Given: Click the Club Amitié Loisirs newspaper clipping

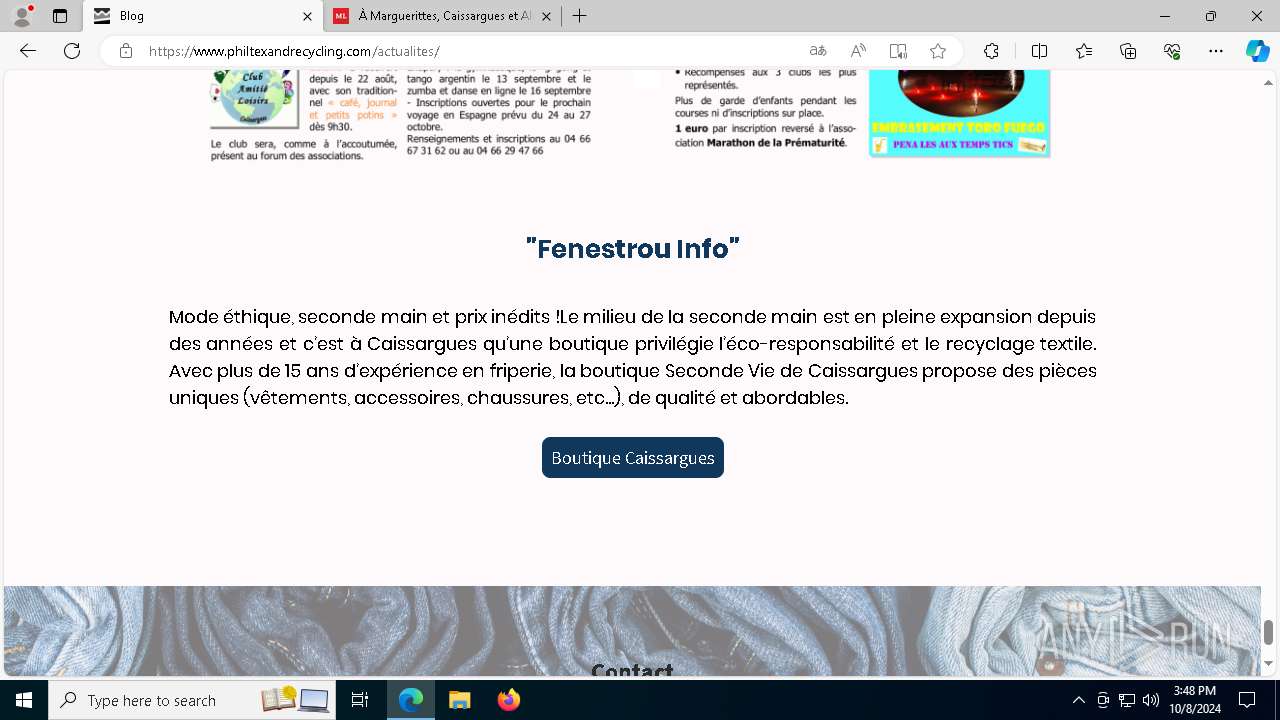Looking at the screenshot, I should pyautogui.click(x=400, y=114).
